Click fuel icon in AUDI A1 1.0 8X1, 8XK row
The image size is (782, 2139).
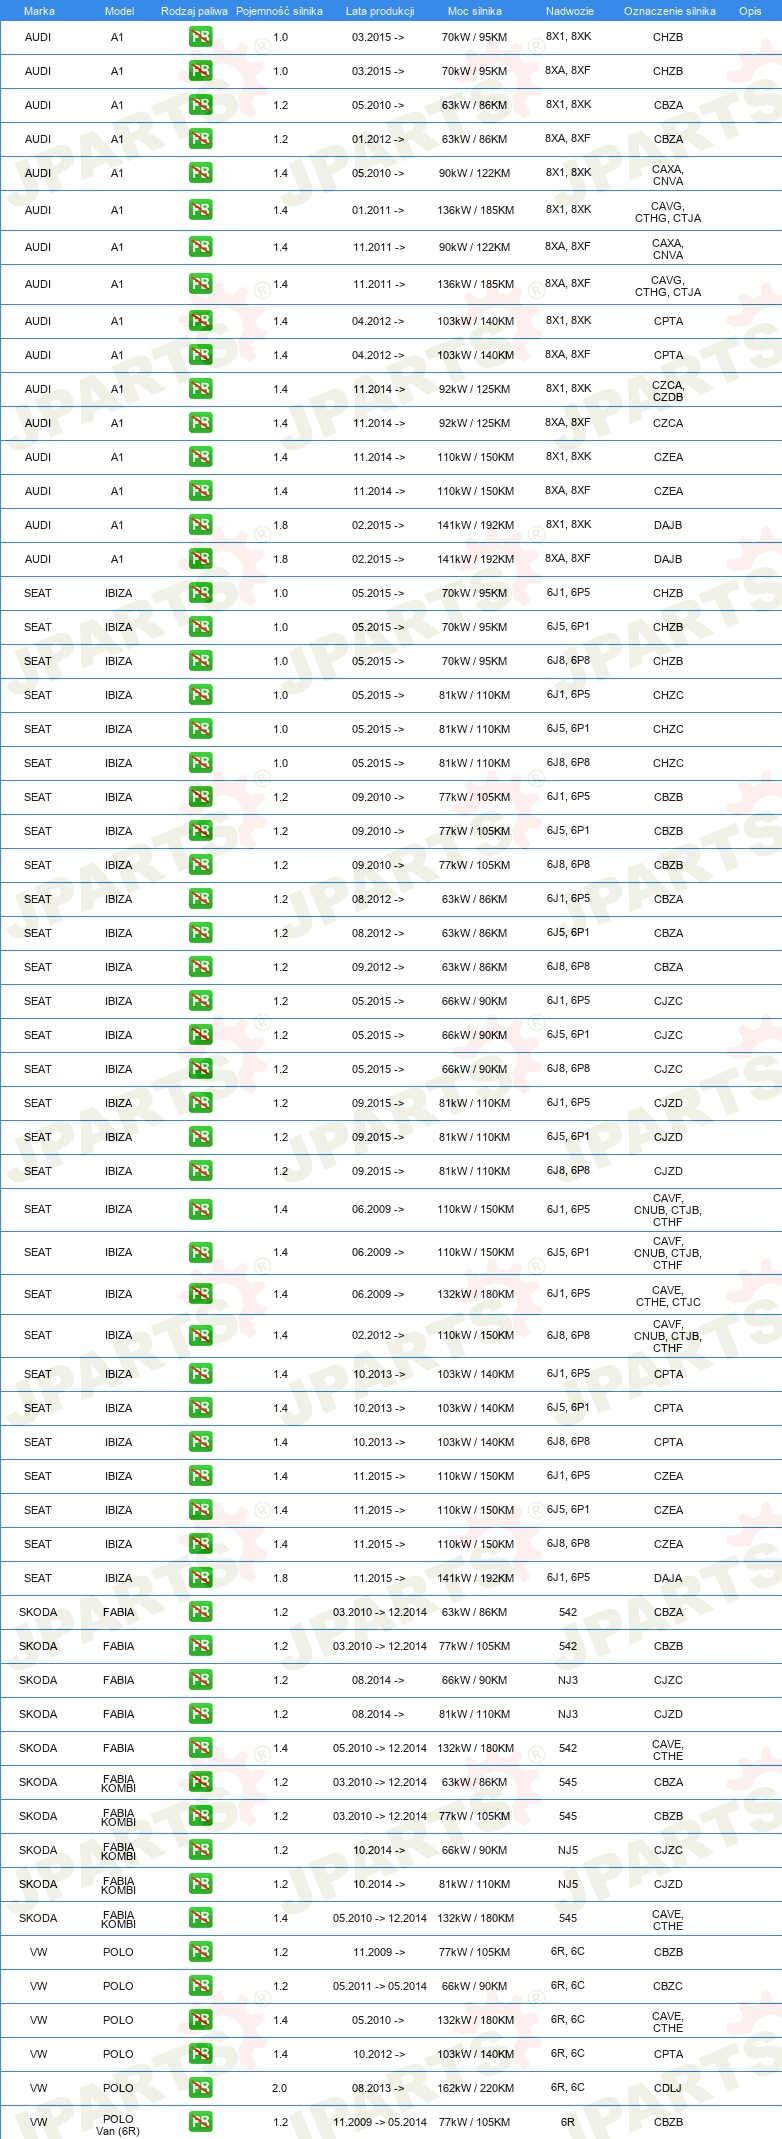click(200, 37)
